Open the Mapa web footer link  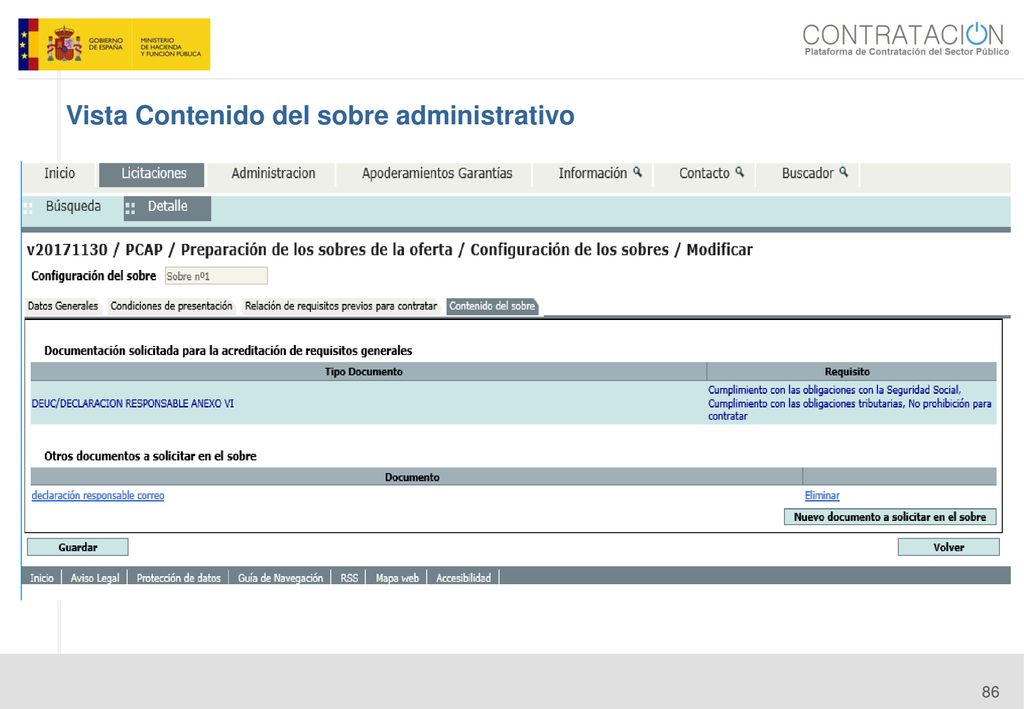[397, 578]
